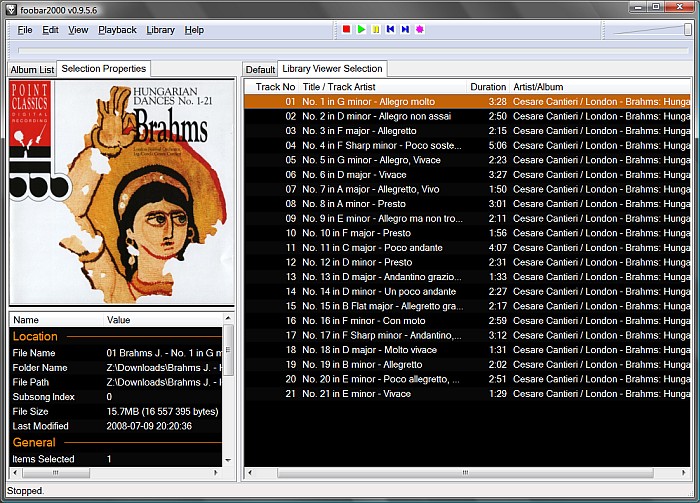
Task: Sort by the Artist/Album column header
Action: pos(600,87)
